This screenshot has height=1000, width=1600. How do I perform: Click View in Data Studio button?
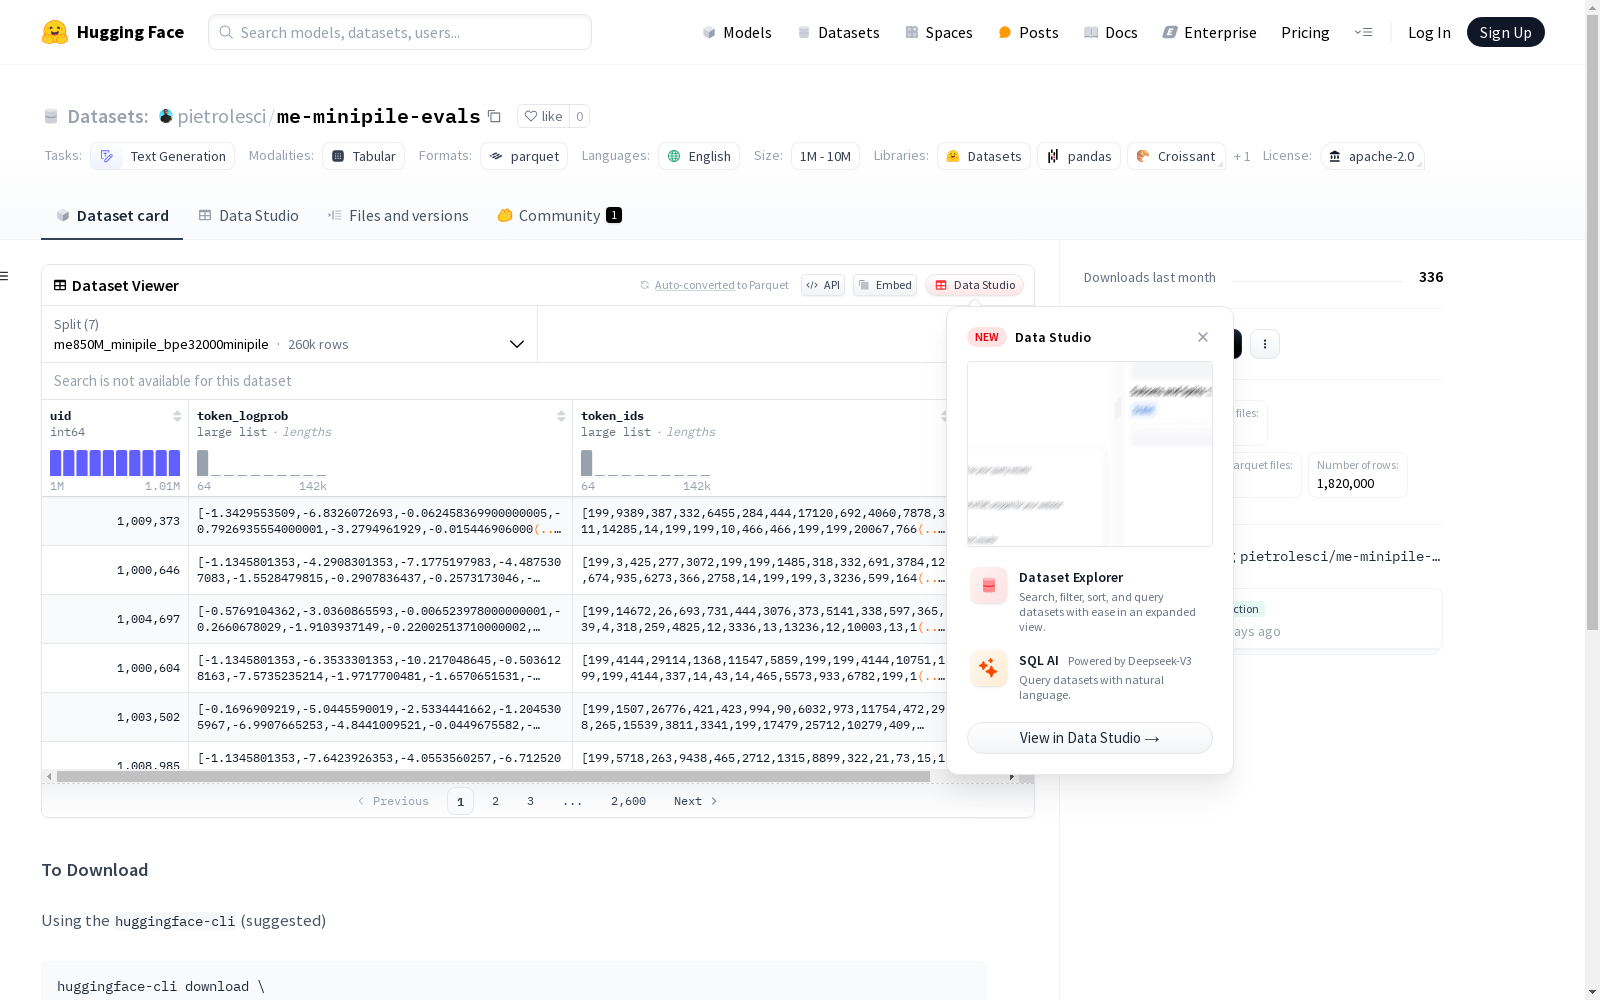pyautogui.click(x=1090, y=738)
